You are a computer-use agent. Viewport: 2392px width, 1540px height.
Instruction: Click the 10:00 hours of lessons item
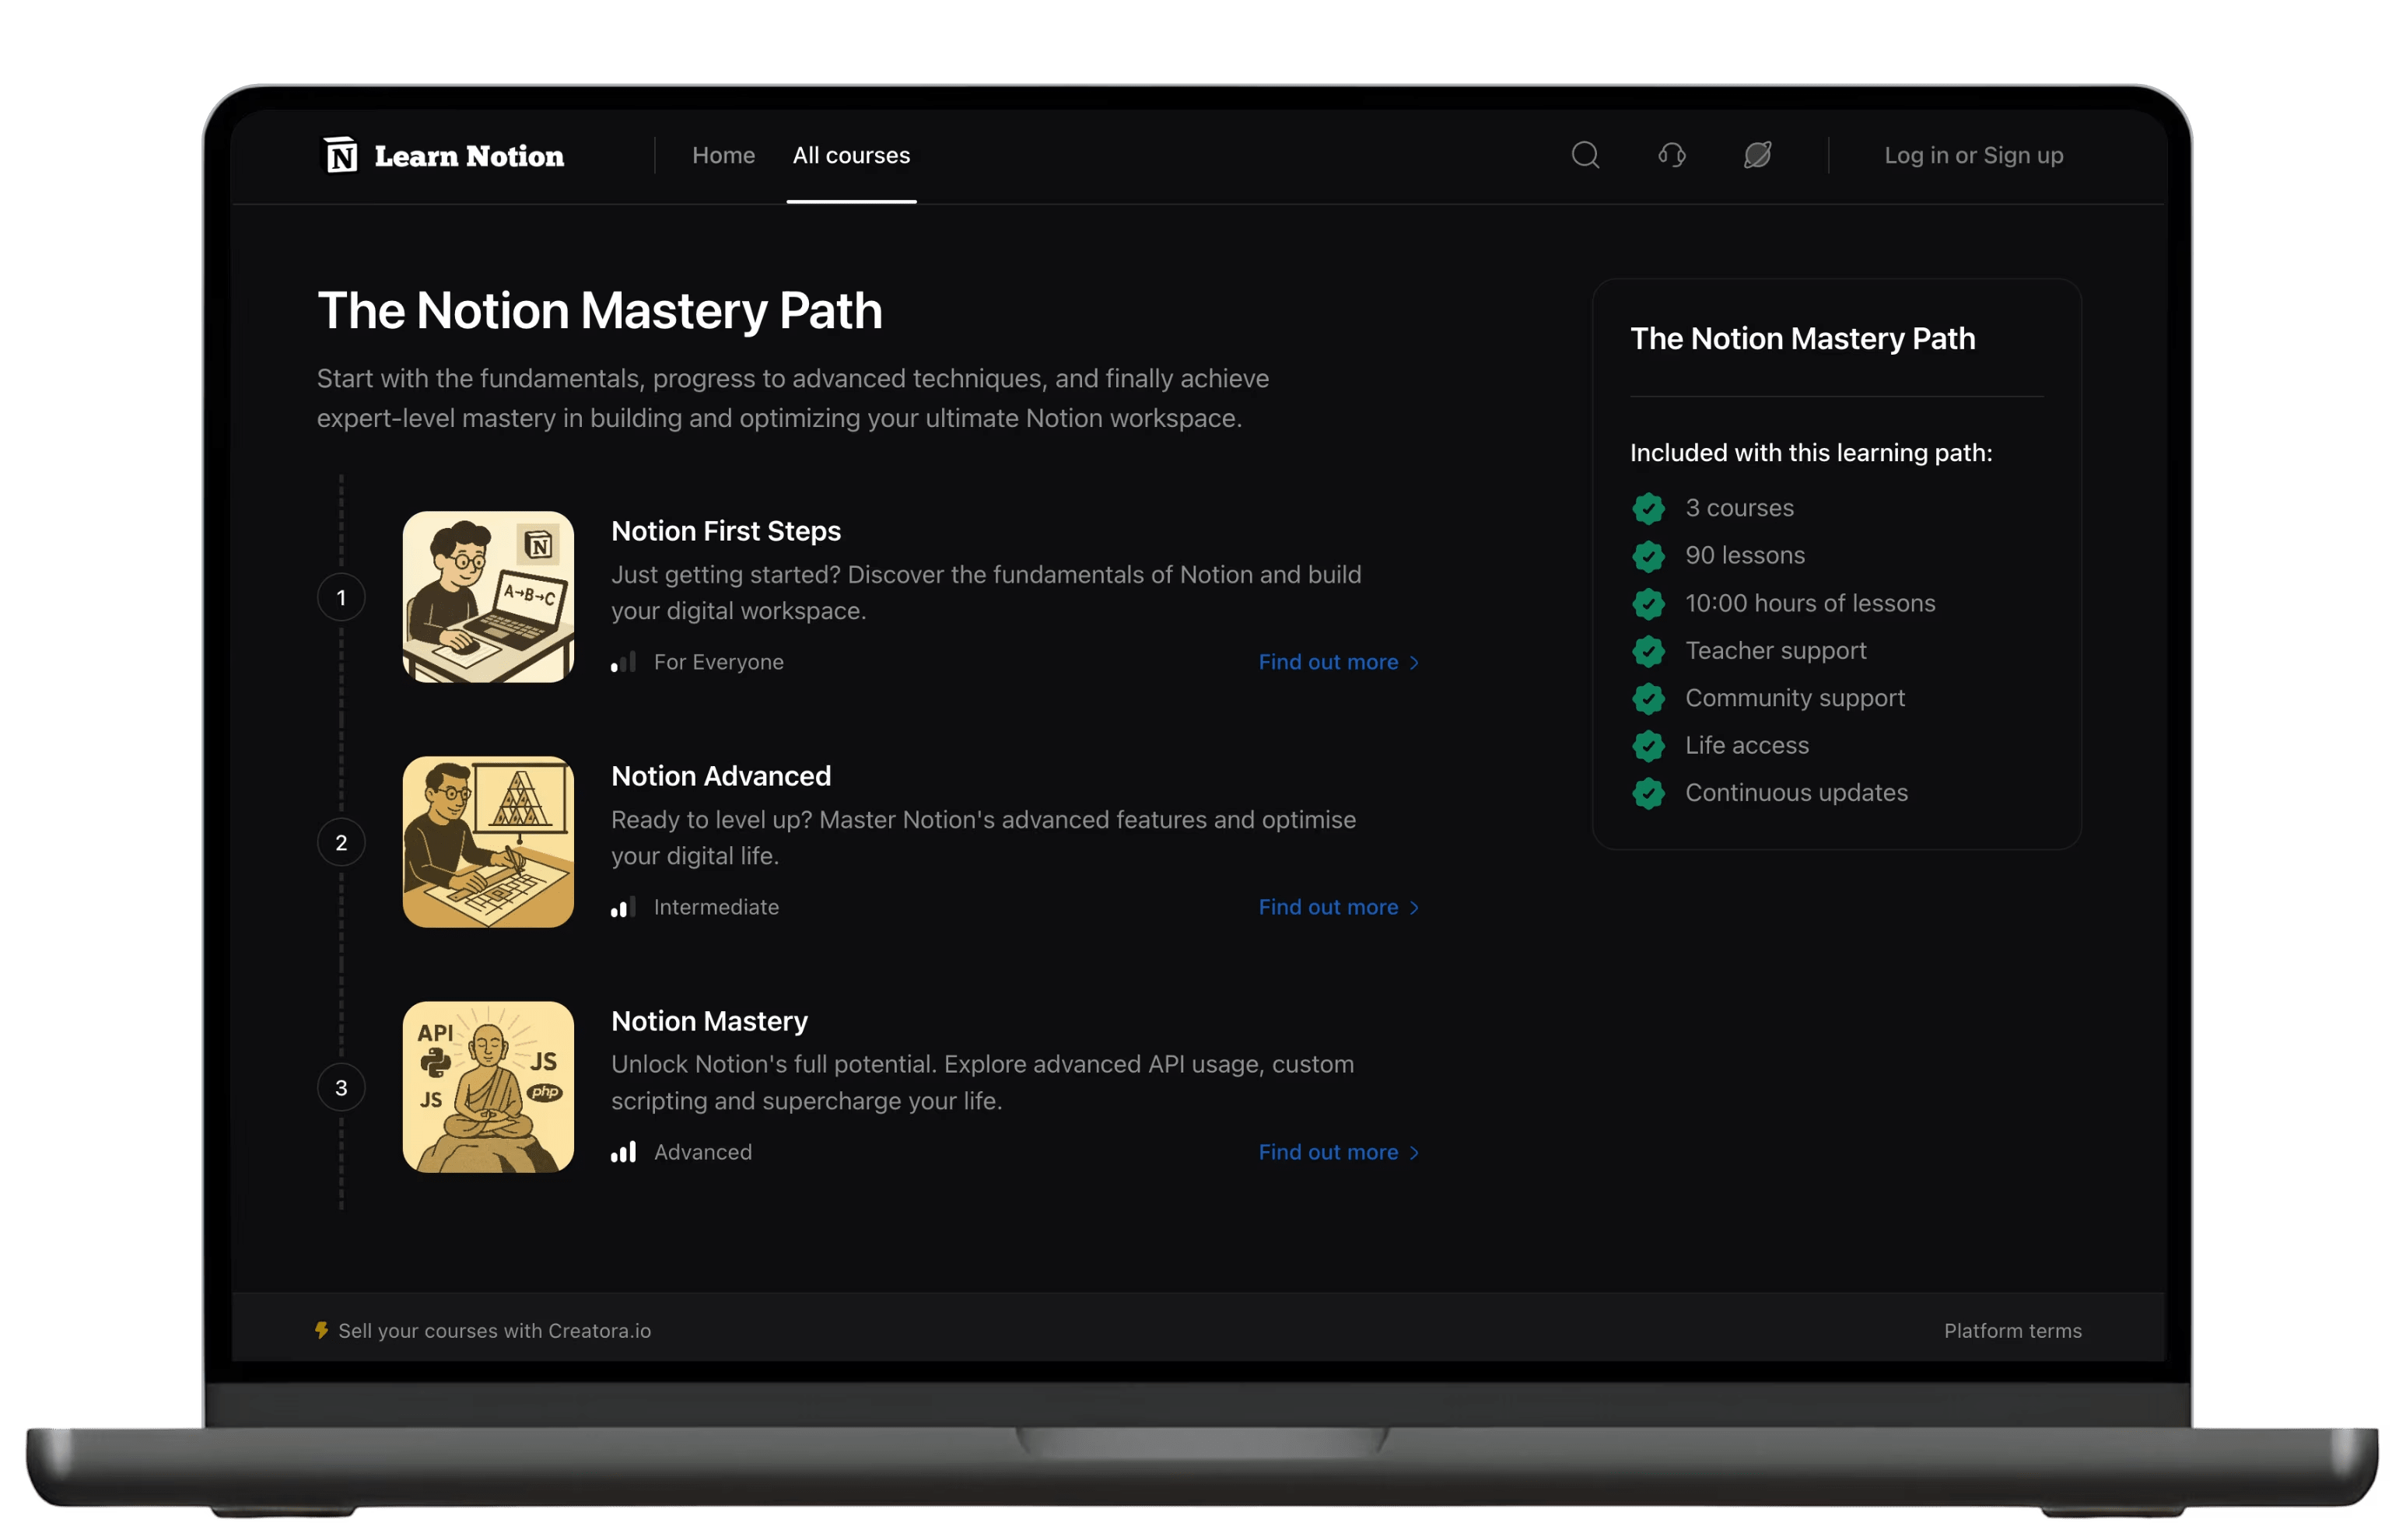click(x=1810, y=603)
